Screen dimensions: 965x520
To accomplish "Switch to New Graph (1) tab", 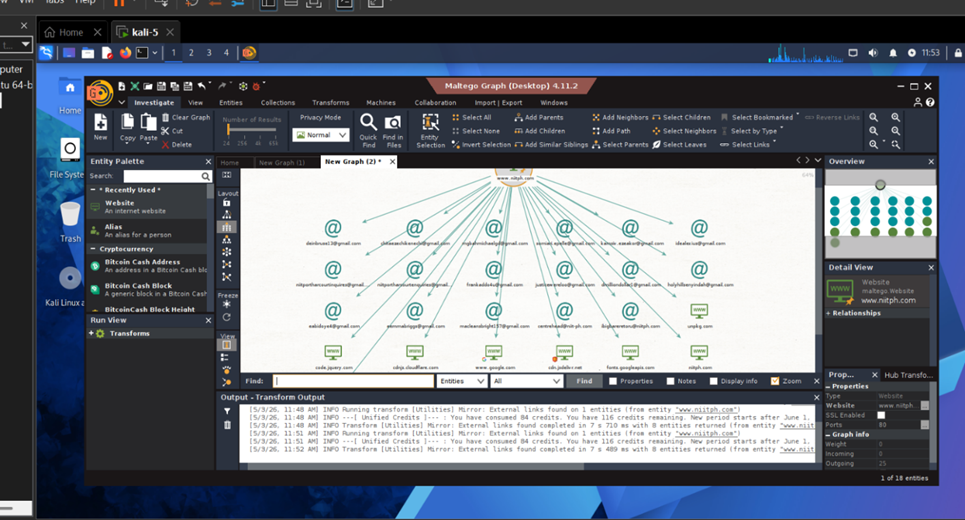I will (x=282, y=162).
